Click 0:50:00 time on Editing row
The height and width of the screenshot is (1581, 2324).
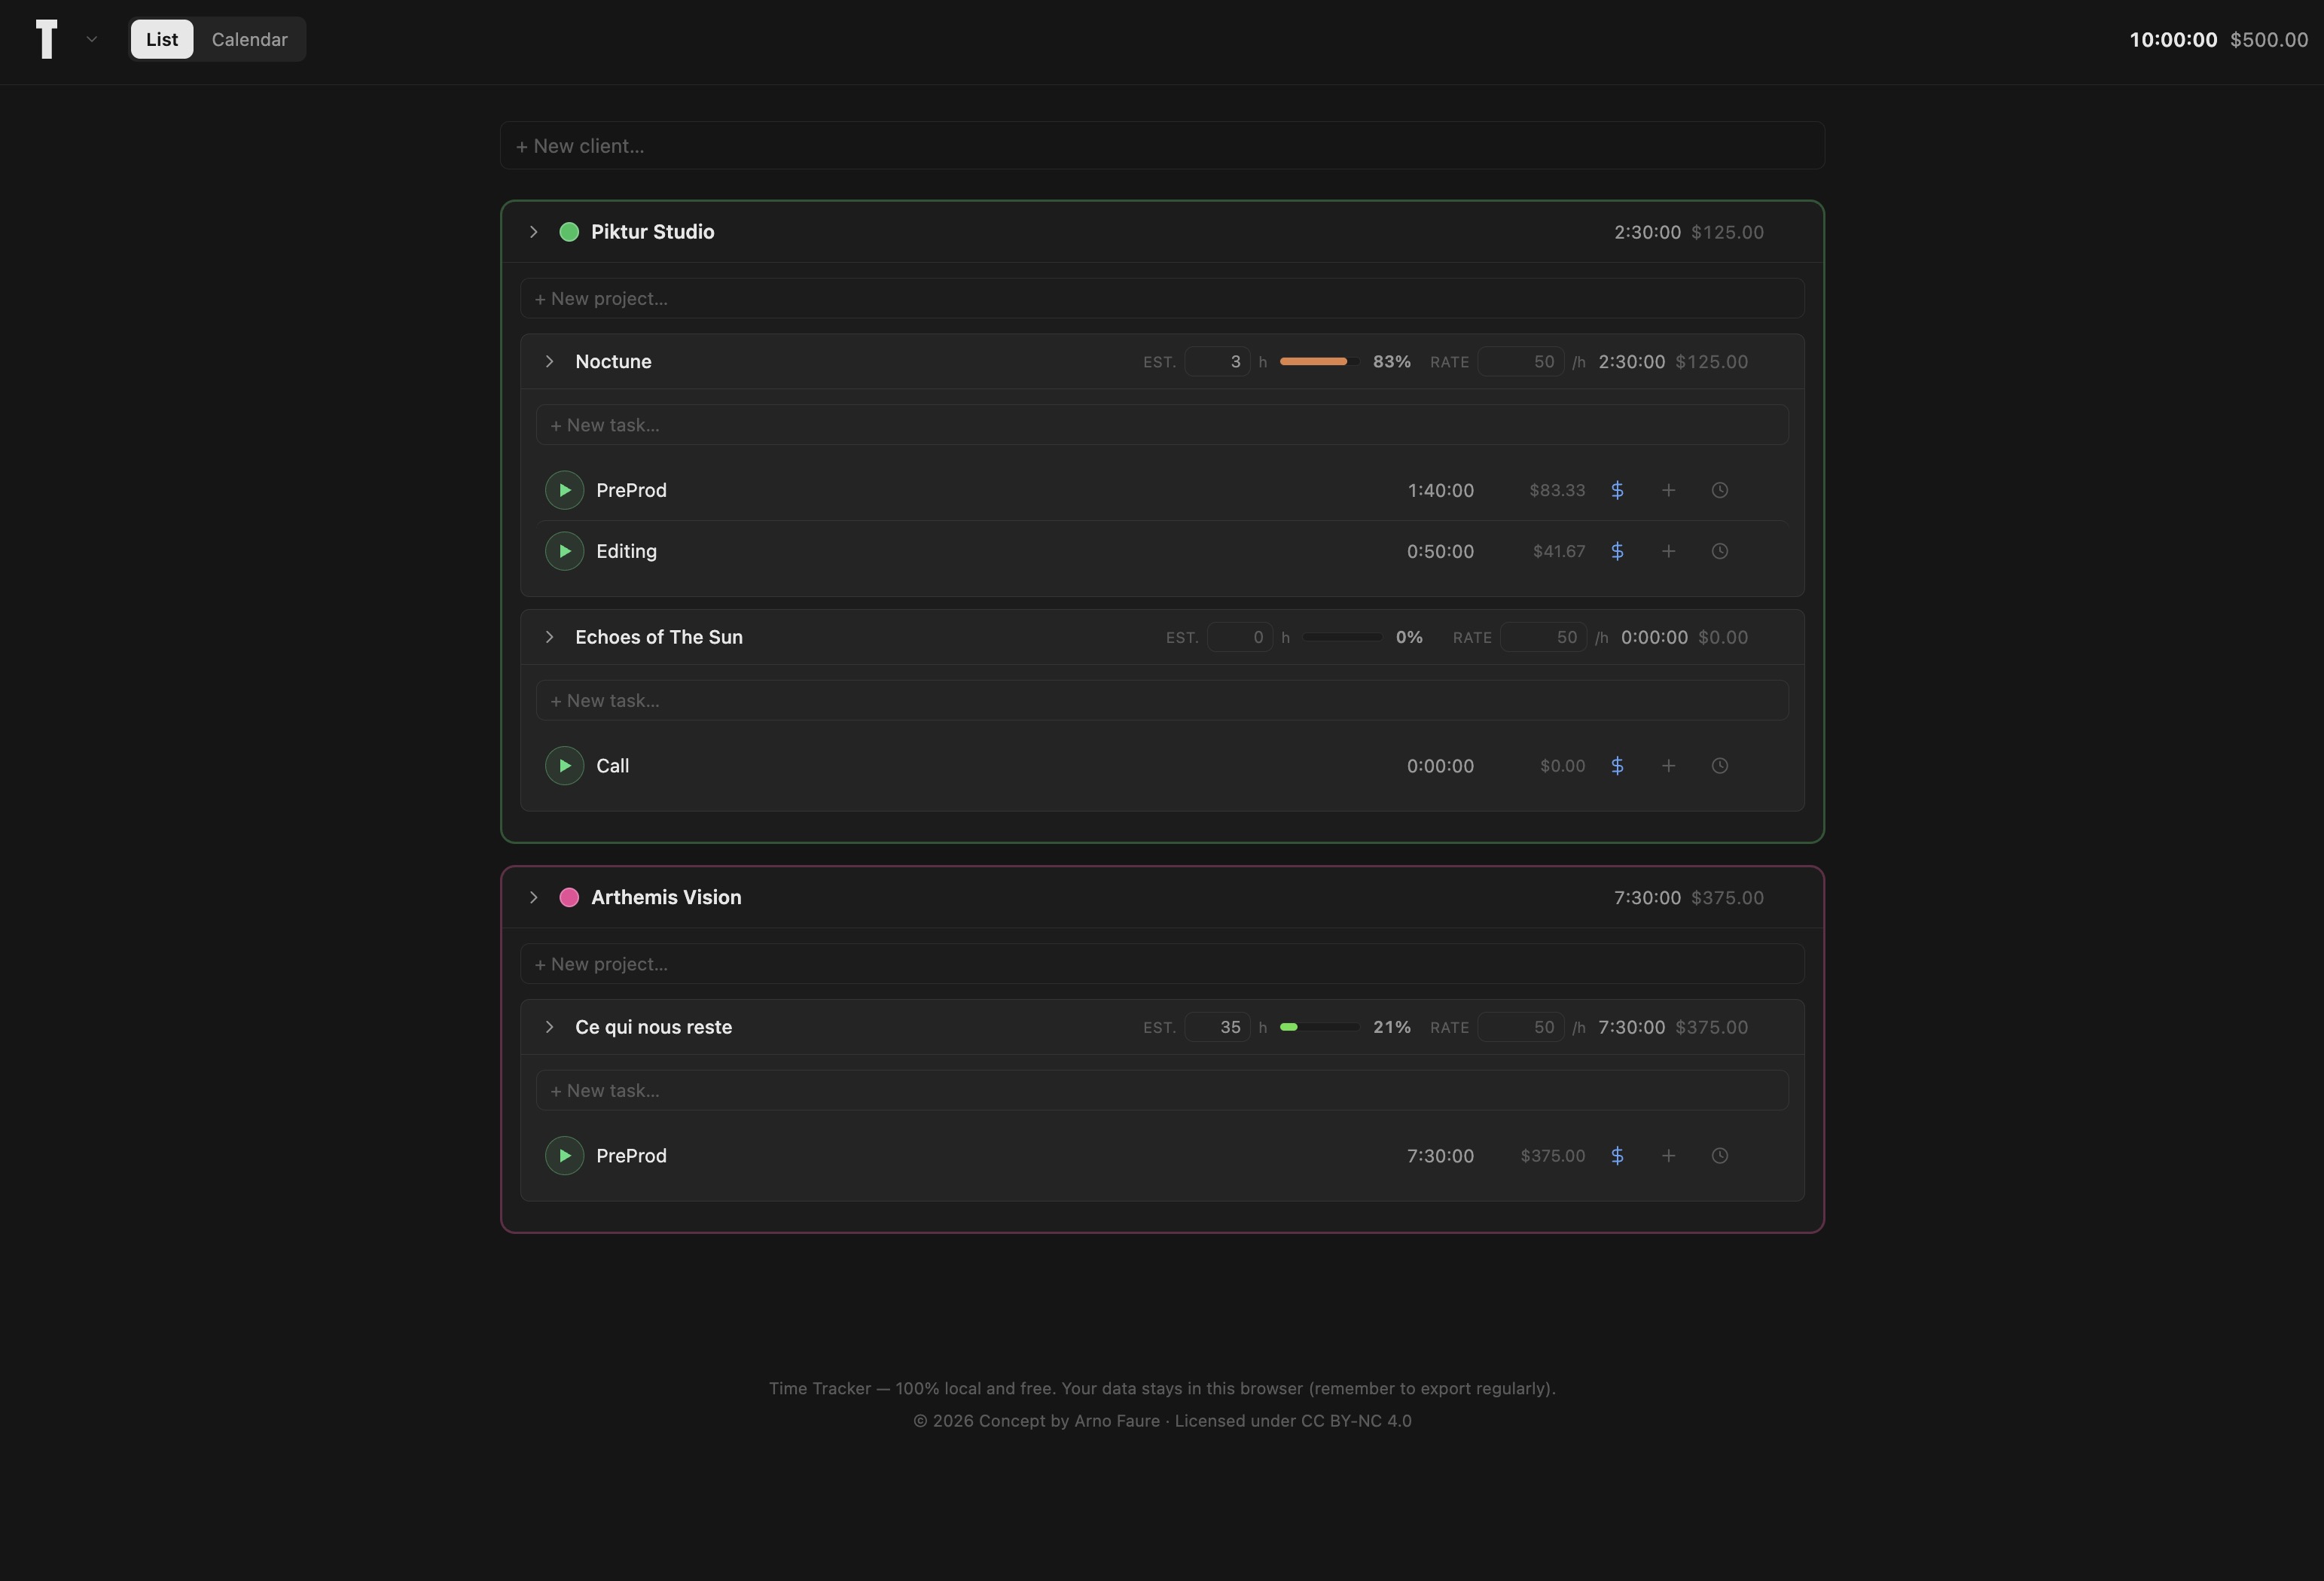[x=1440, y=551]
